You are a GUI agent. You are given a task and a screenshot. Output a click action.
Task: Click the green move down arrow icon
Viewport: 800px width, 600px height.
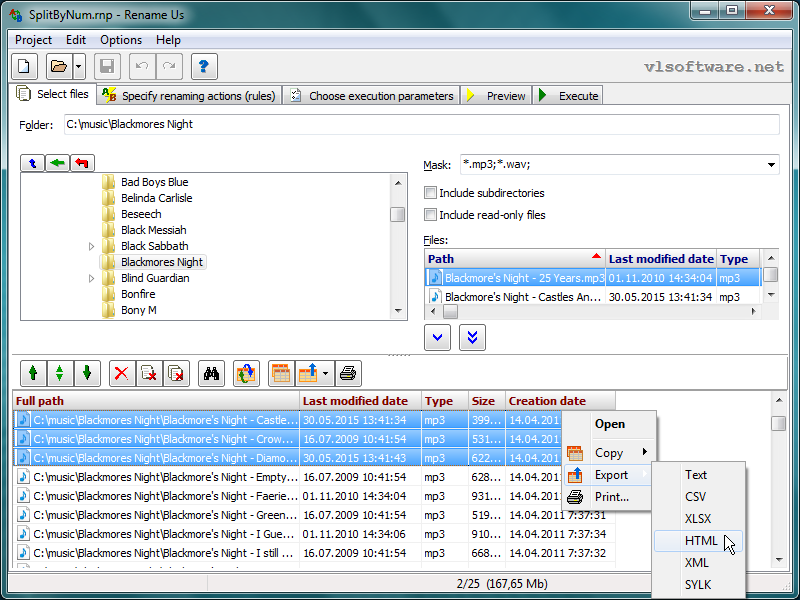pyautogui.click(x=87, y=374)
